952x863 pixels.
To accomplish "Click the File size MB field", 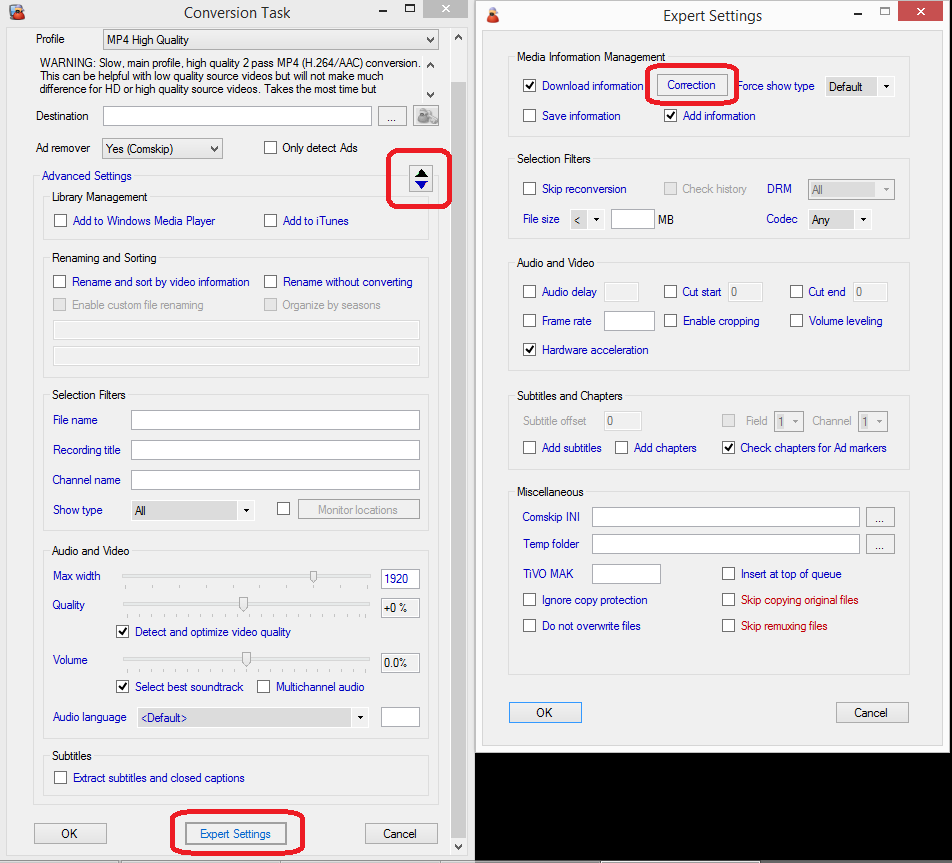I will tap(633, 219).
